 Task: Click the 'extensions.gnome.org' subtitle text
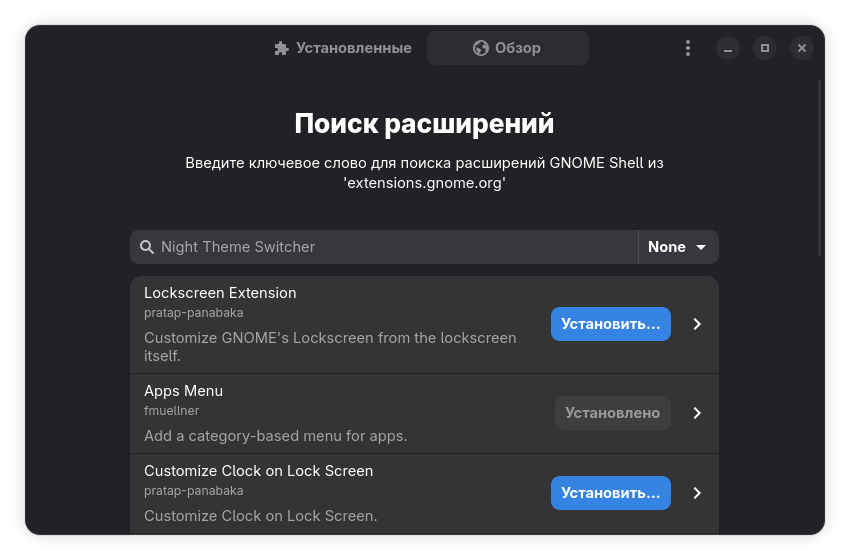click(x=424, y=183)
